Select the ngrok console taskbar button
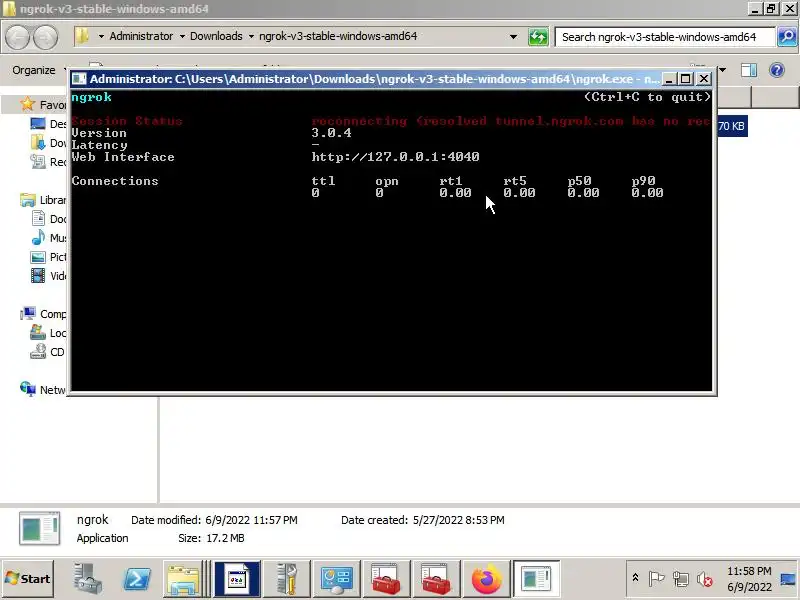This screenshot has height=600, width=800. click(536, 579)
